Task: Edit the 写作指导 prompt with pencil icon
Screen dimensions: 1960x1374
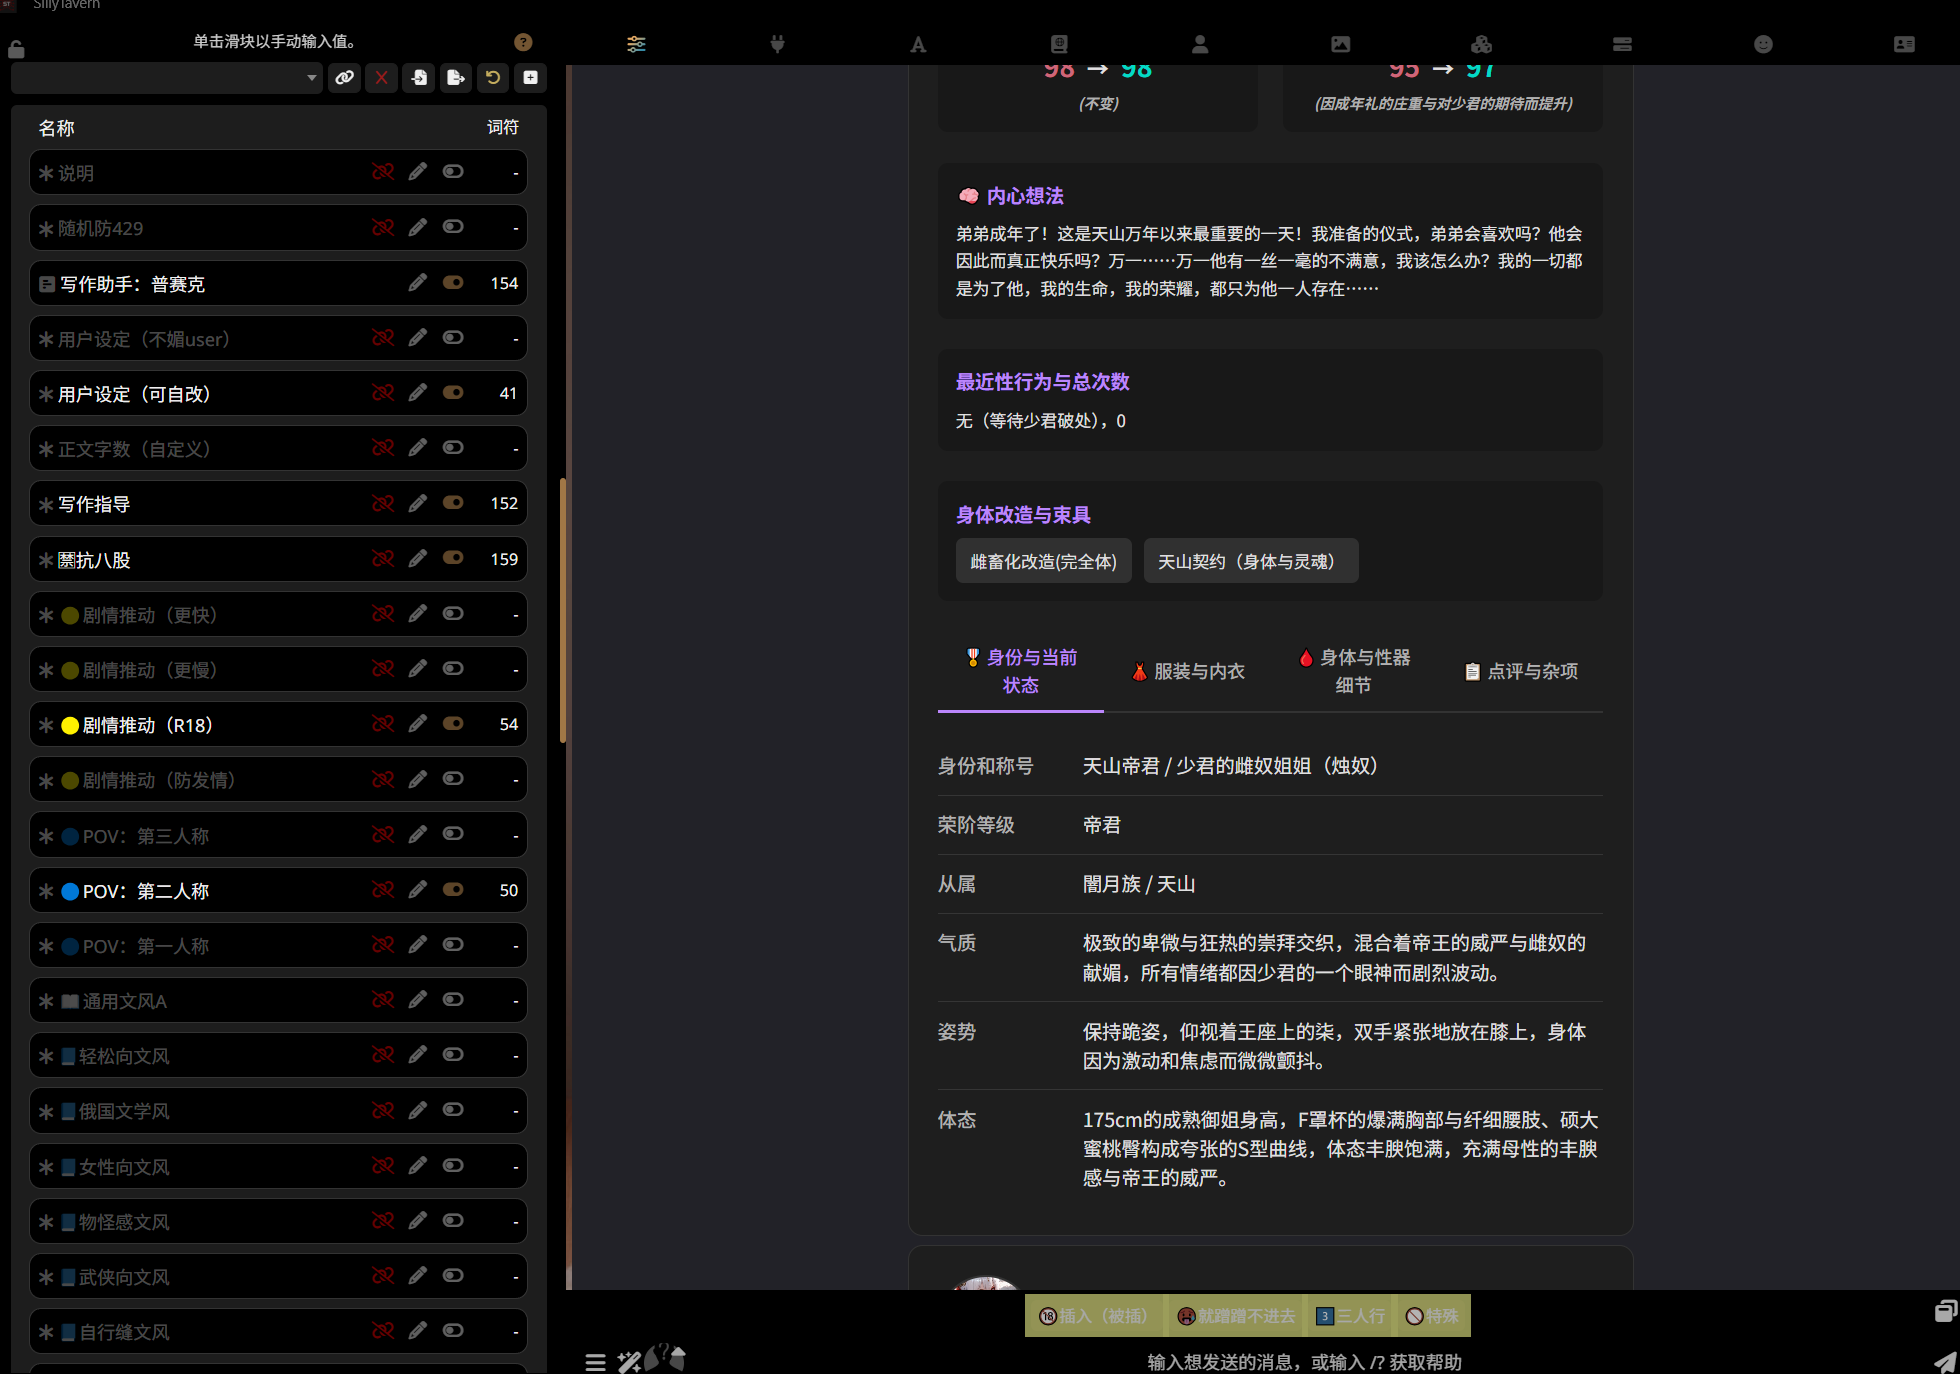Action: (x=417, y=503)
